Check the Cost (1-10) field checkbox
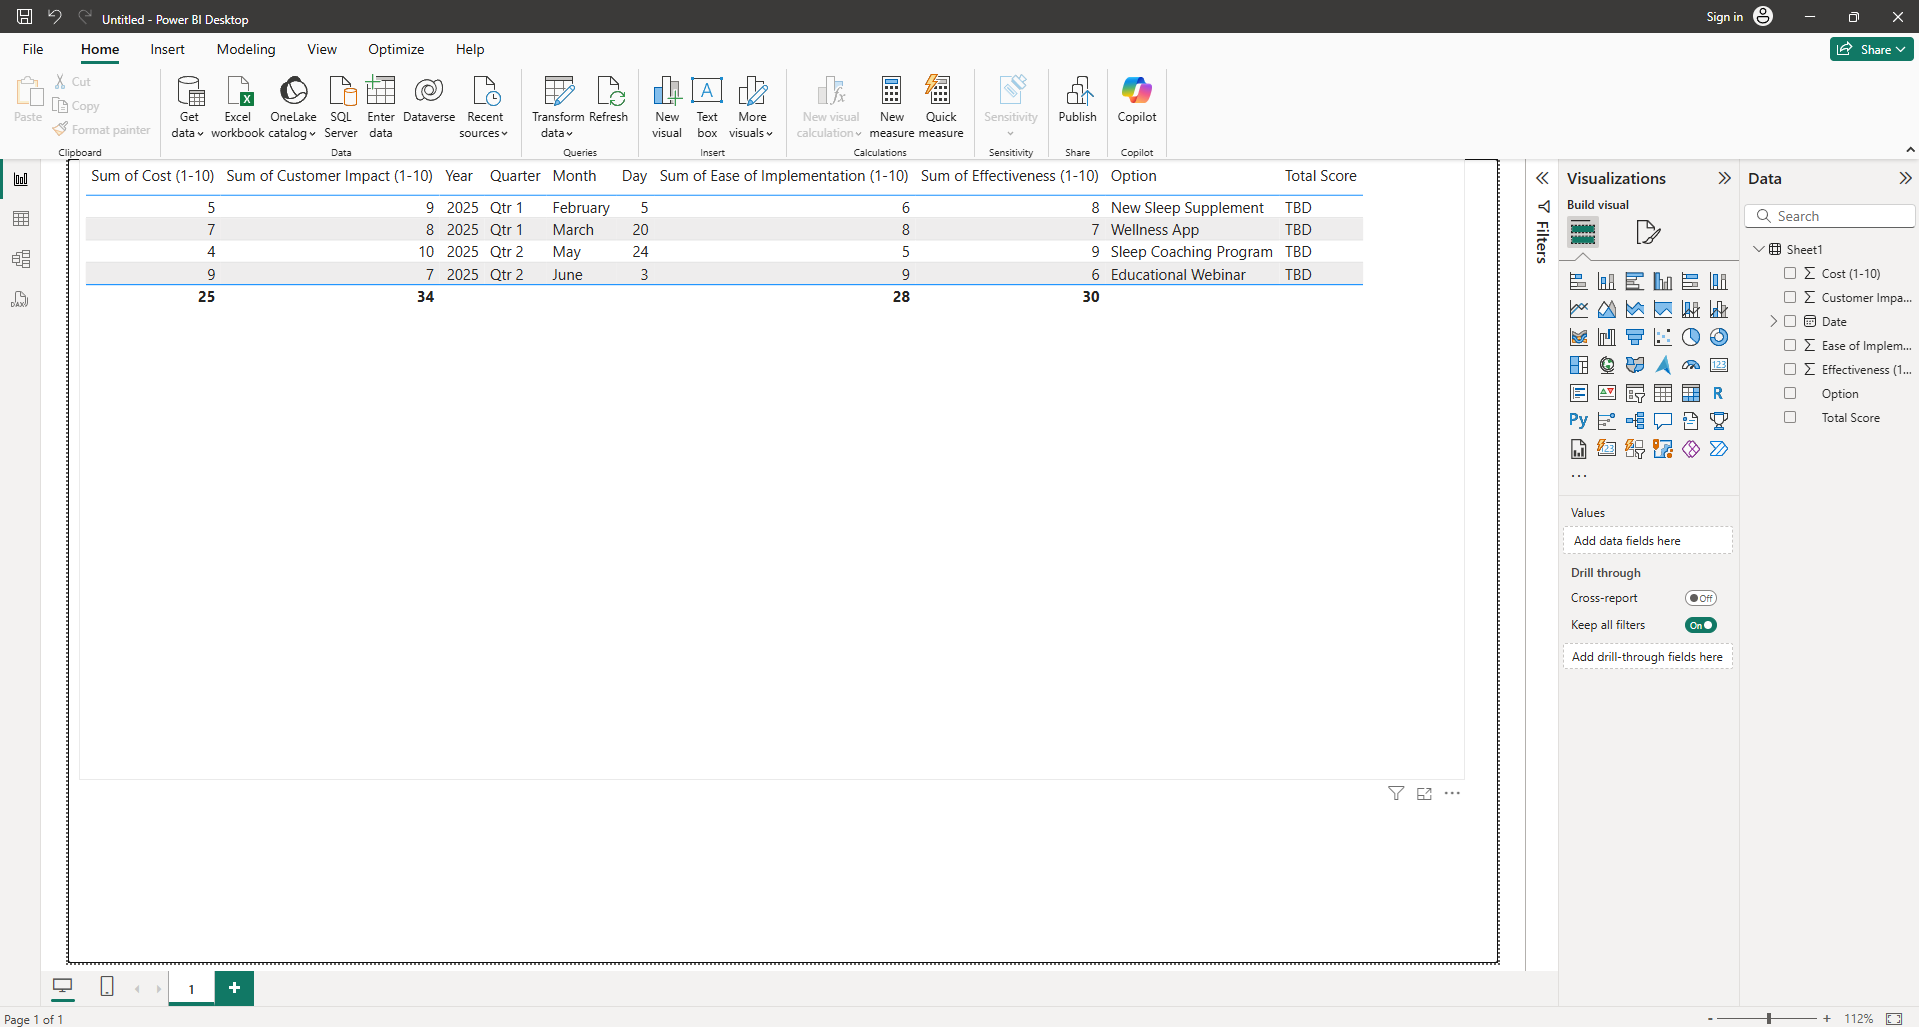Viewport: 1919px width, 1027px height. [x=1790, y=273]
